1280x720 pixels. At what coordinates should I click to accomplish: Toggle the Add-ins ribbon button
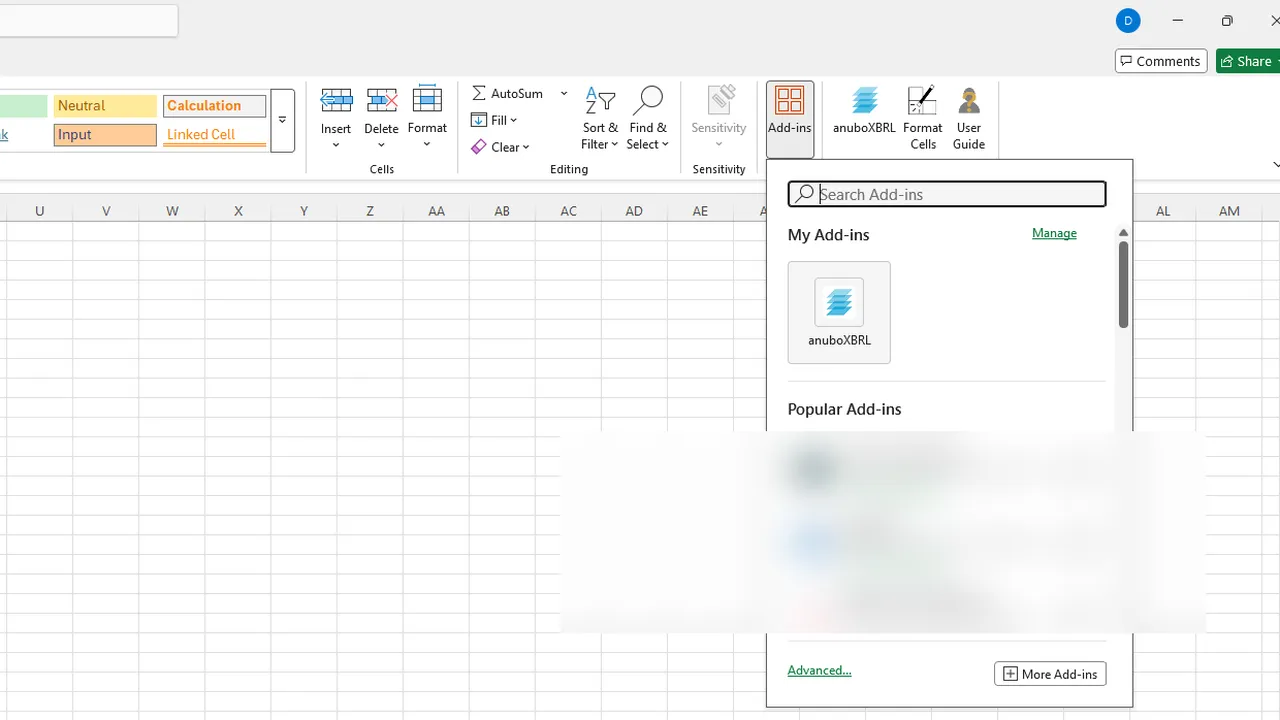tap(790, 118)
